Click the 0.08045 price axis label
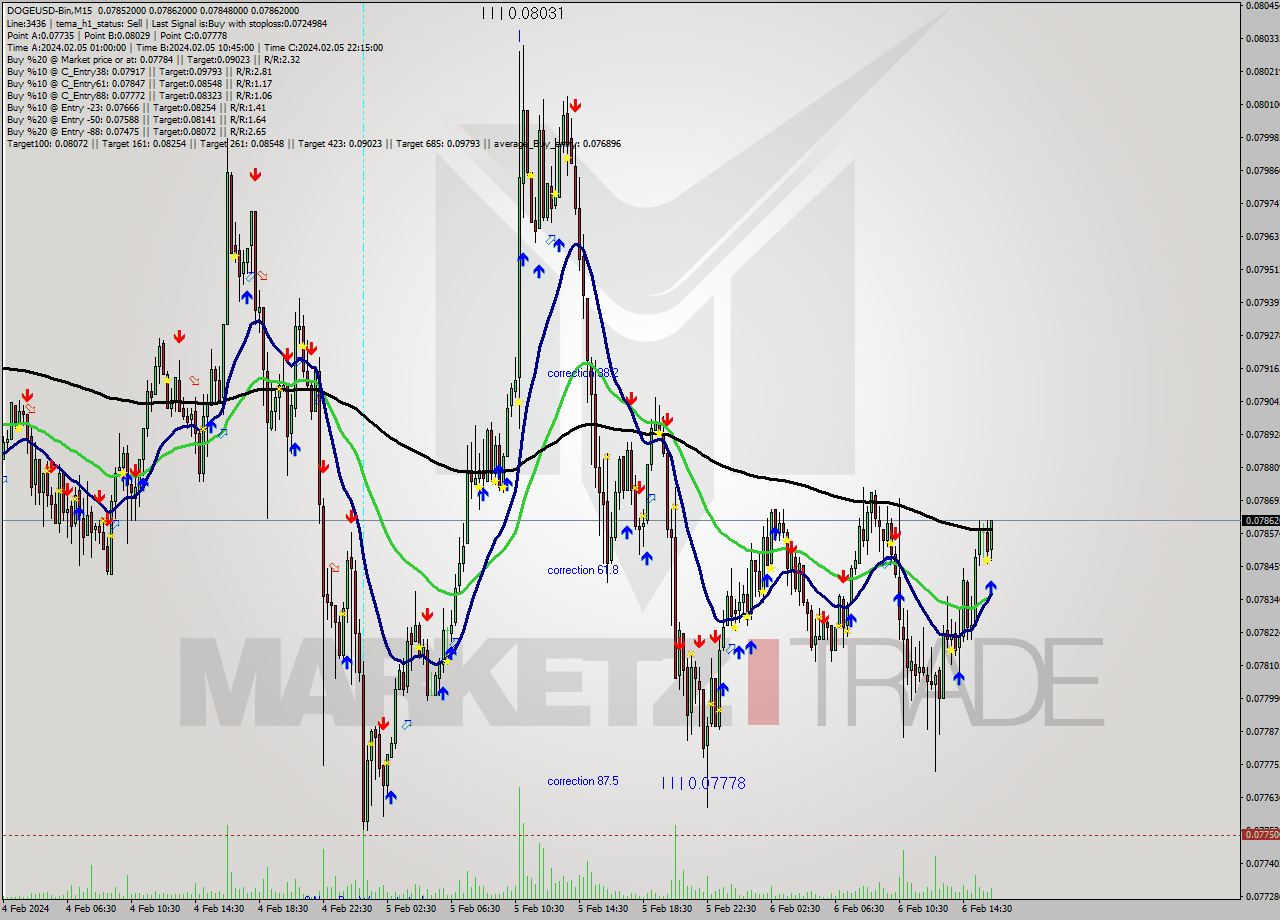The width and height of the screenshot is (1280, 920). pyautogui.click(x=1262, y=5)
